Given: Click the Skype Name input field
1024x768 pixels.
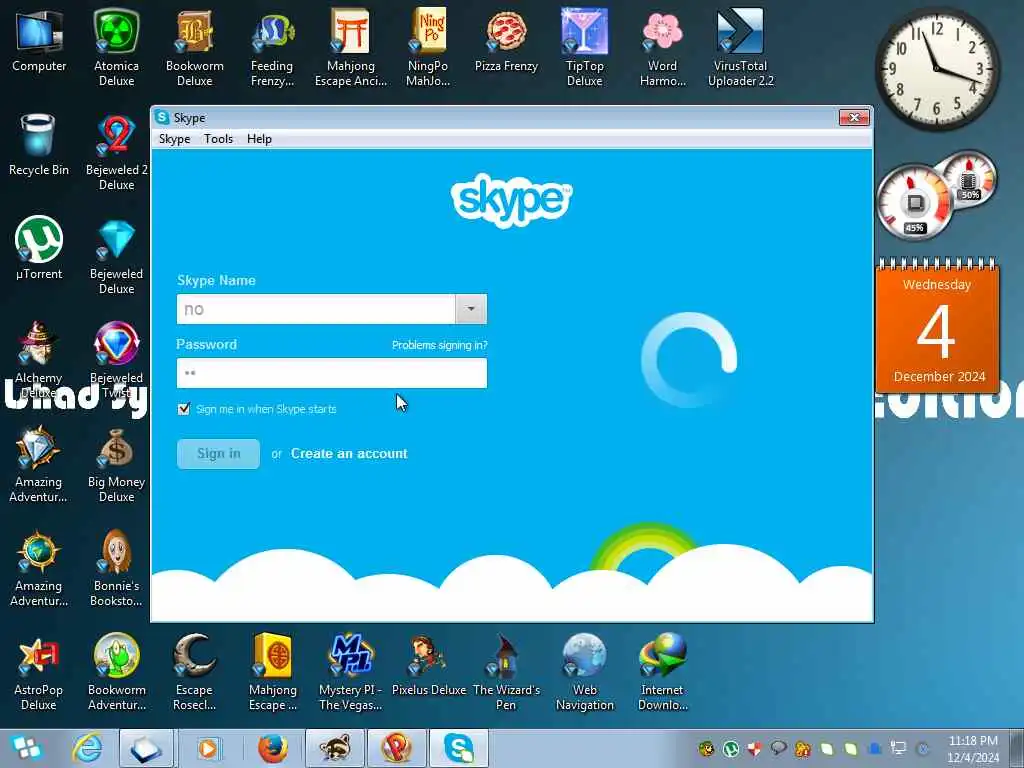Looking at the screenshot, I should pyautogui.click(x=316, y=309).
